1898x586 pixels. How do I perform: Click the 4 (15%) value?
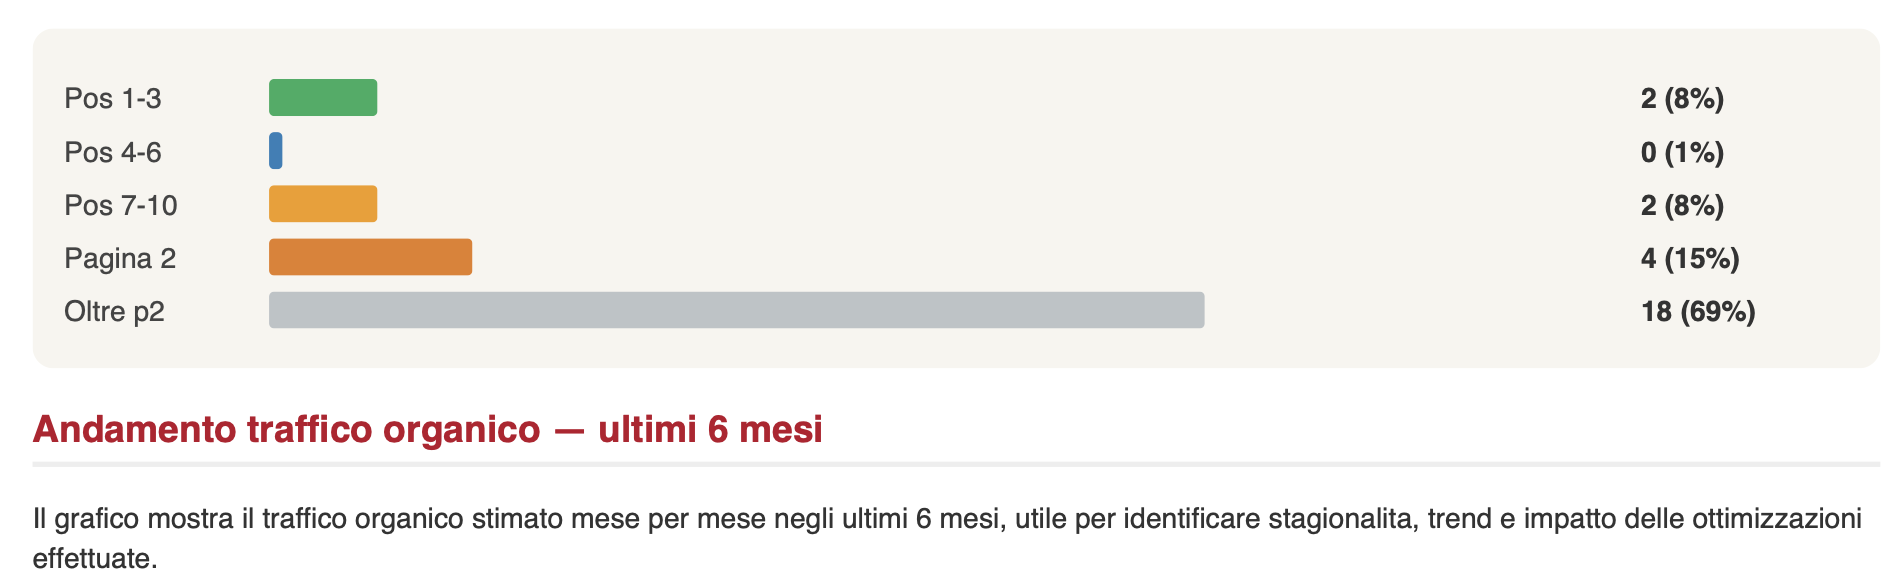pos(1690,258)
